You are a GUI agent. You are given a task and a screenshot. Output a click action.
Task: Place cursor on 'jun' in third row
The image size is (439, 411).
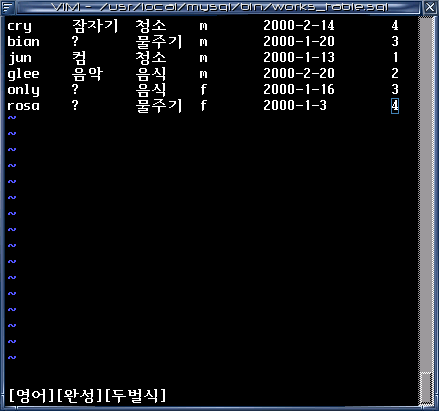[x=20, y=58]
